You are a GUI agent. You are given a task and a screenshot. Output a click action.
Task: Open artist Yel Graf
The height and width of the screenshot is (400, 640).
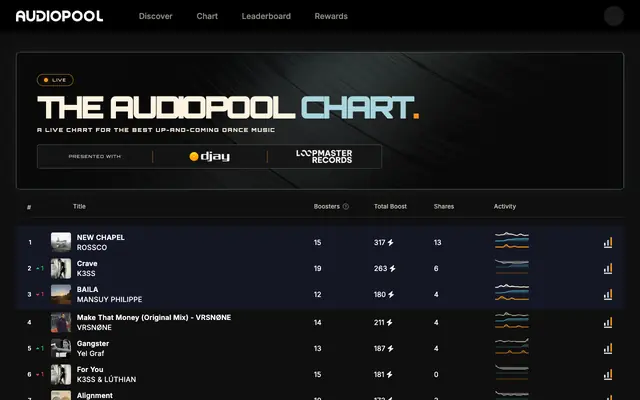[90, 353]
